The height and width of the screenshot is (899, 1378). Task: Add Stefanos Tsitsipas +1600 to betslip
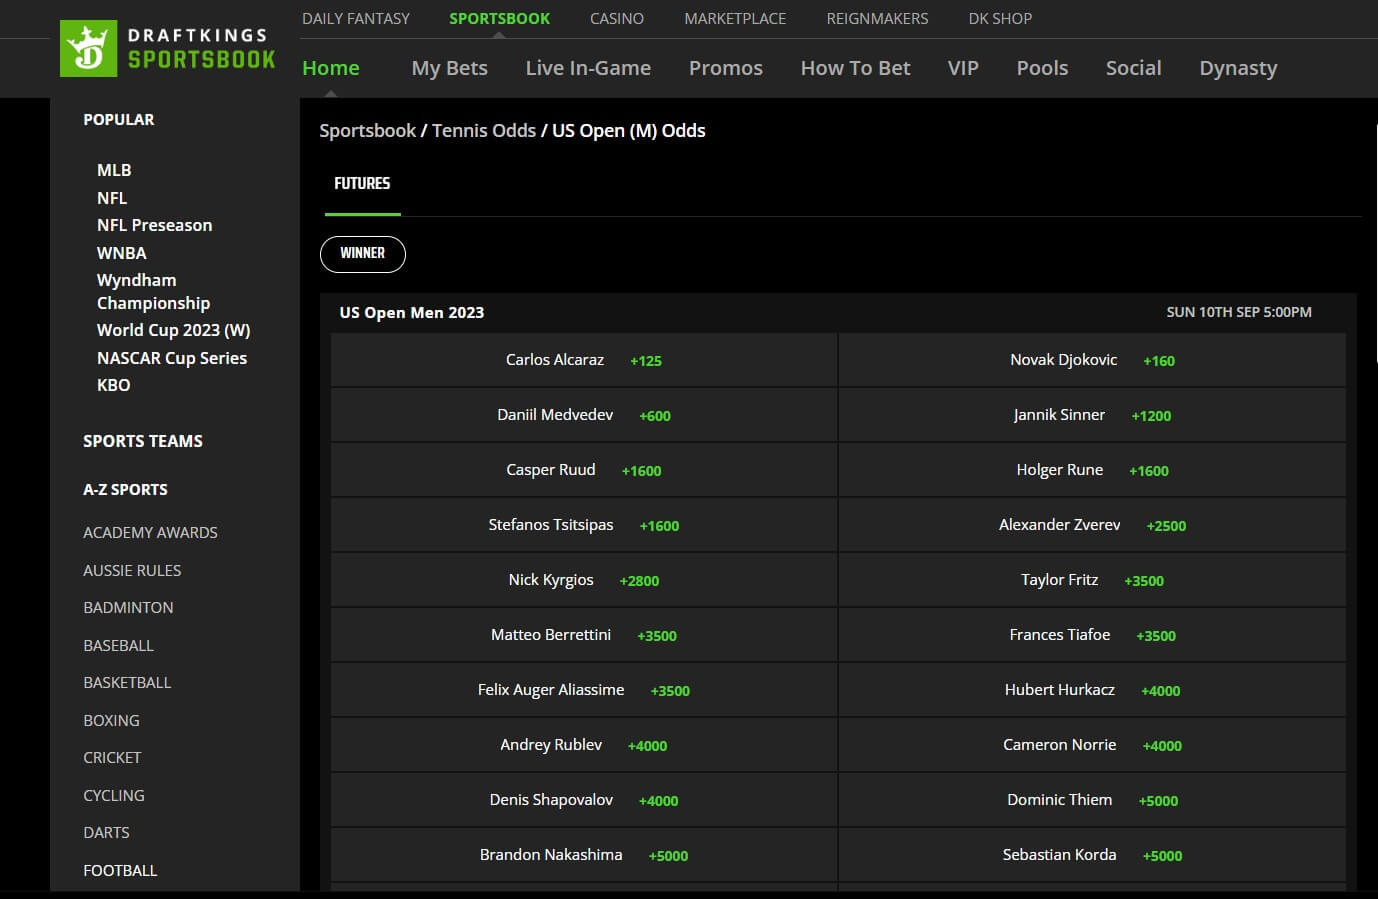[584, 525]
